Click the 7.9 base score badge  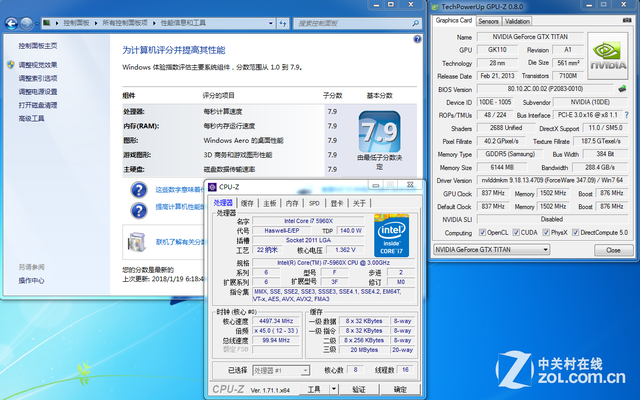380,132
